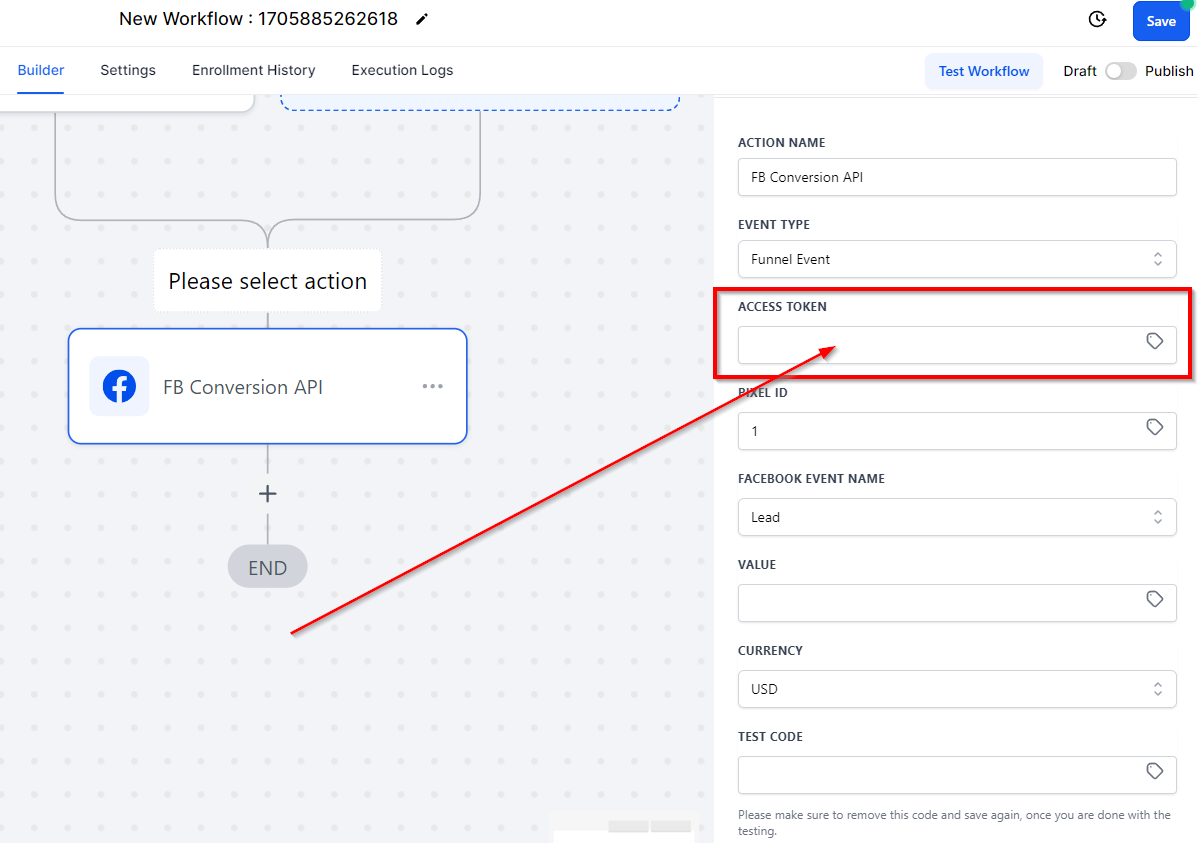Open the Facebook Event Name dropdown
Screen dimensions: 1198x843
tap(956, 517)
